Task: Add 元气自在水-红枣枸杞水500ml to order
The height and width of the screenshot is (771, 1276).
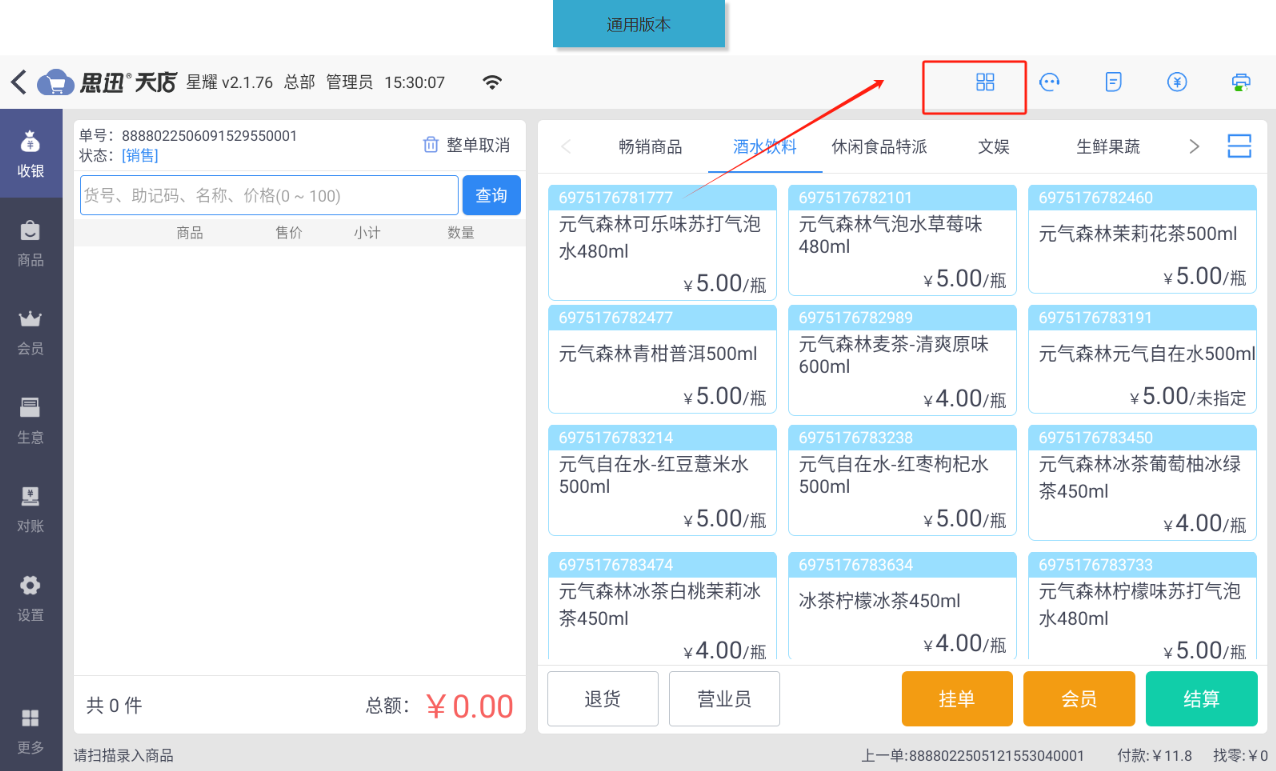Action: coord(902,480)
